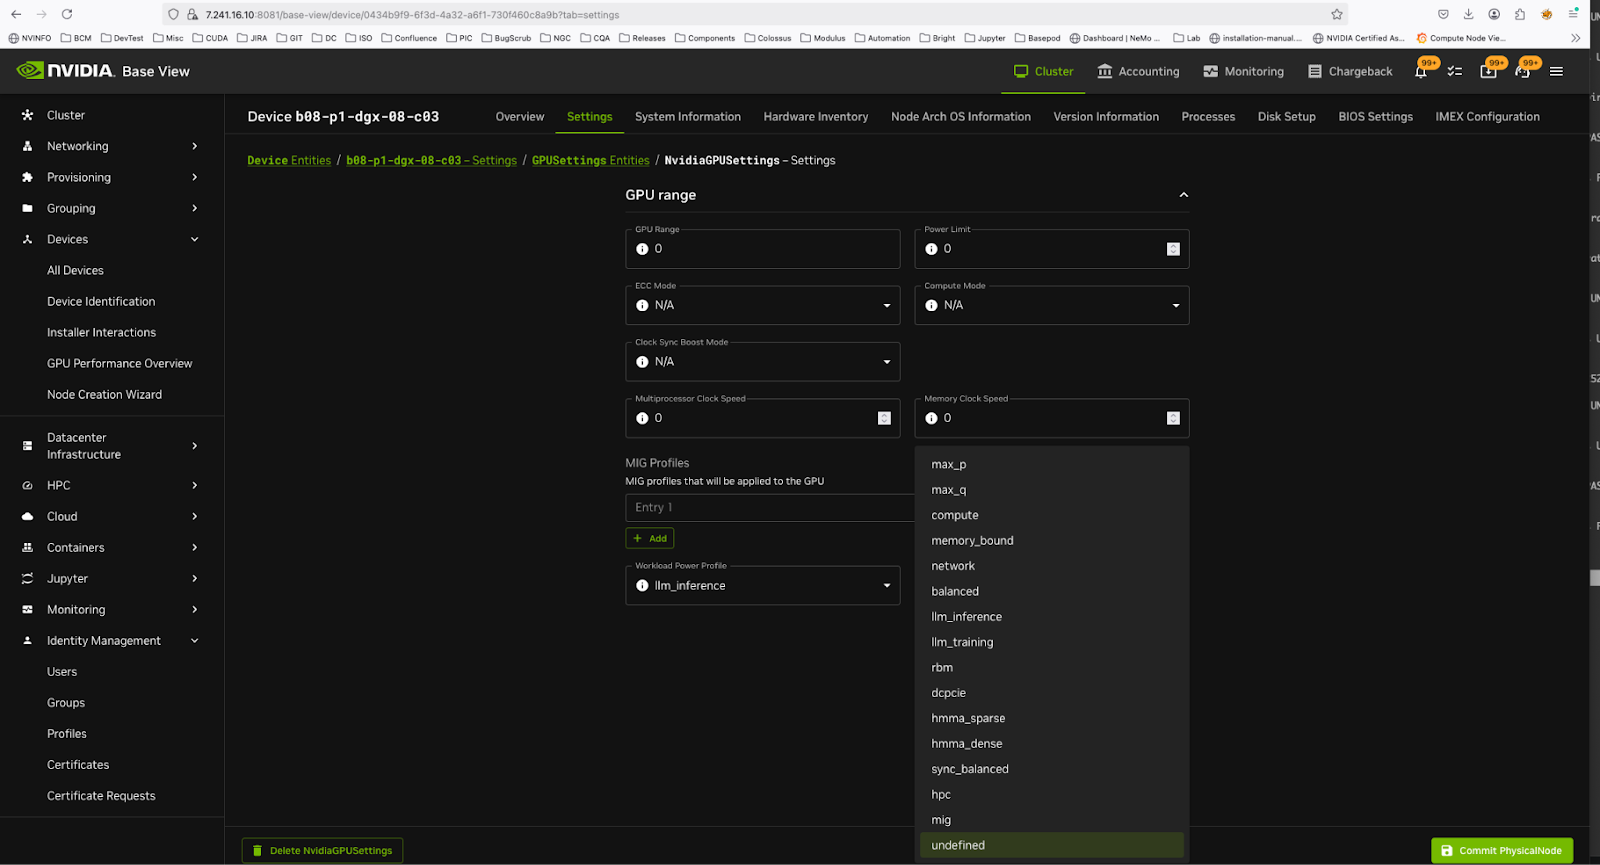Screen dimensions: 1600x865
Task: Click info icon beside llm_inference value
Action: [x=642, y=586]
